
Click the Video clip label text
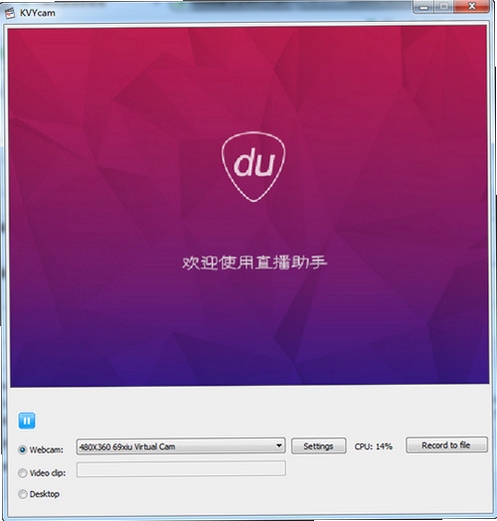pos(48,473)
